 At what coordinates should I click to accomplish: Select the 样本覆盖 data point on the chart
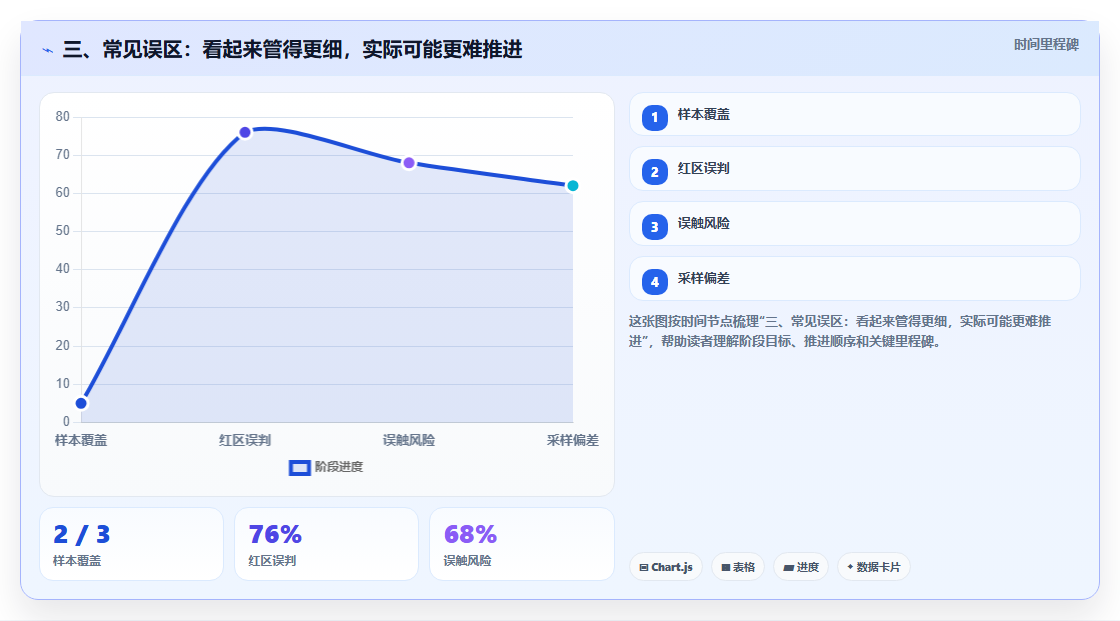pyautogui.click(x=81, y=403)
